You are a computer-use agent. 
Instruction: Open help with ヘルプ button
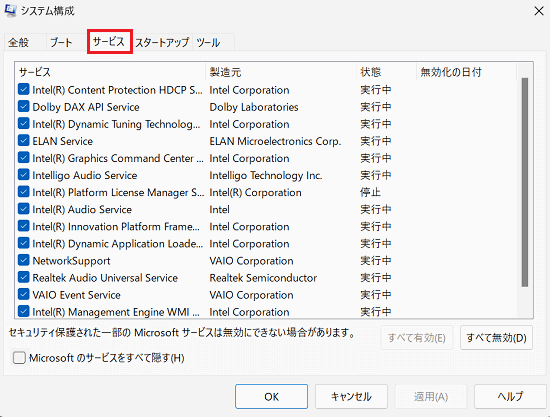(x=510, y=397)
